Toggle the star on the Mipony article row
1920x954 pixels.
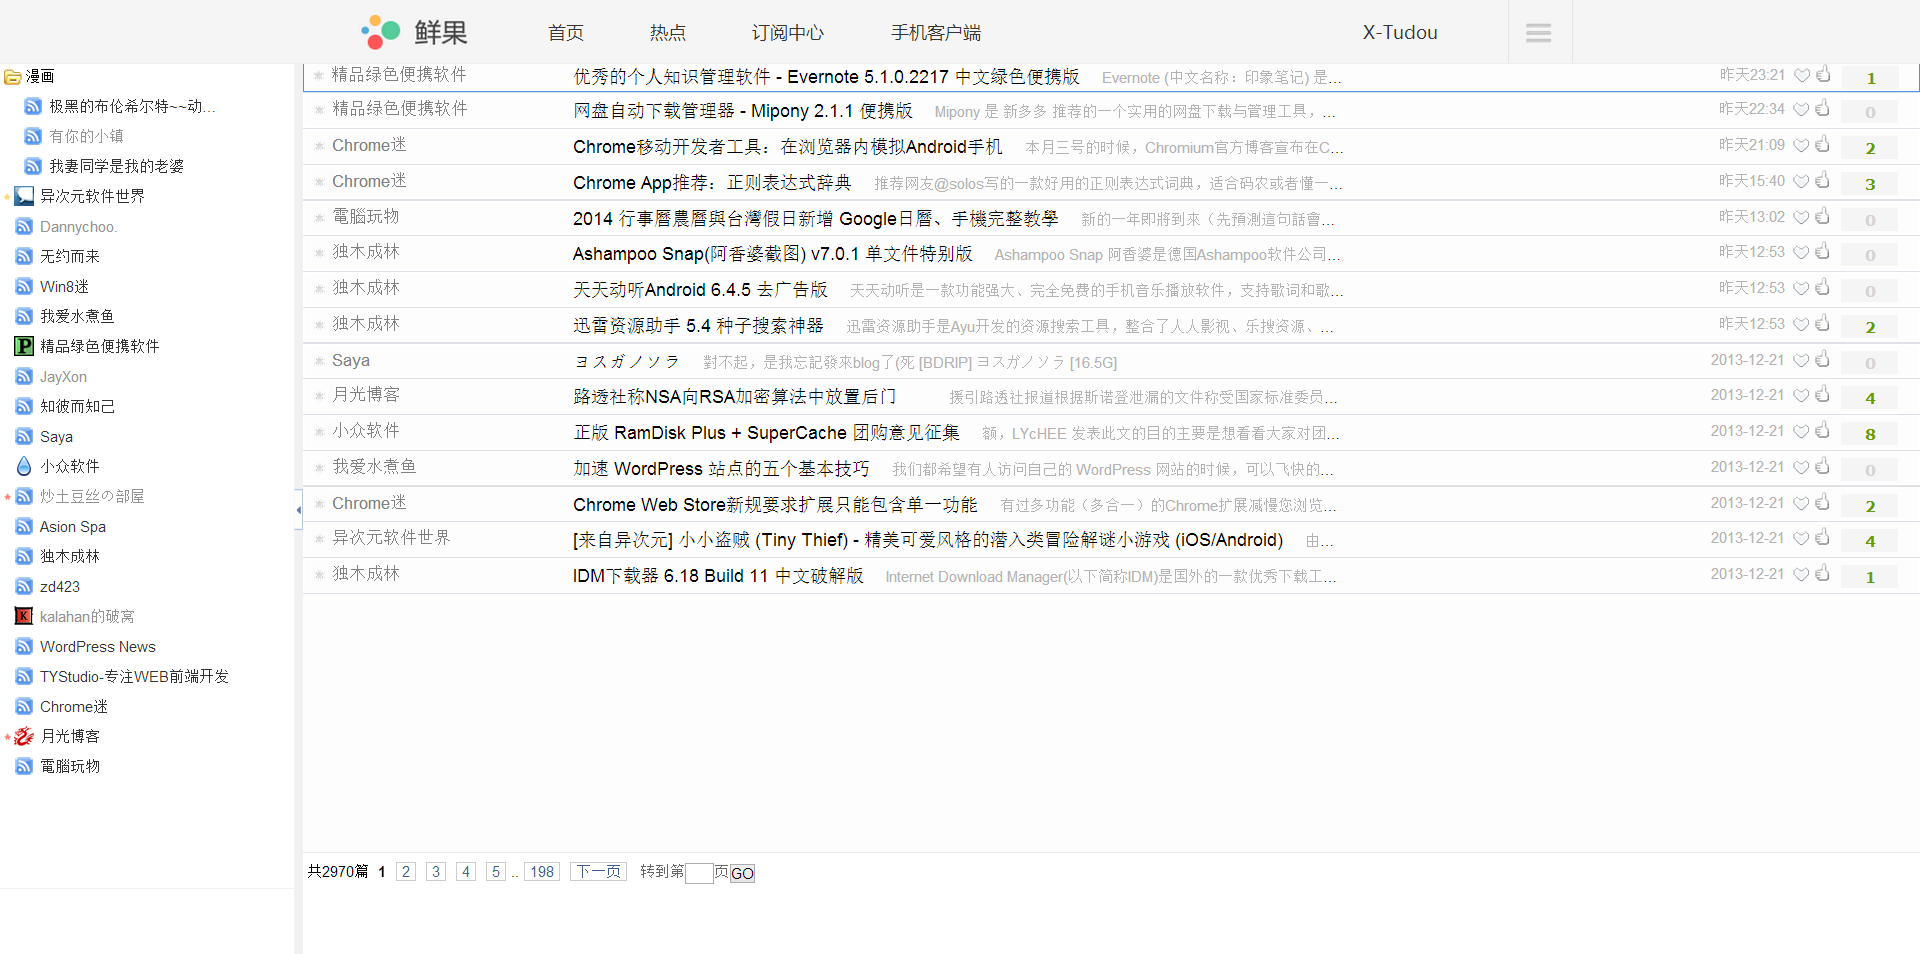pos(318,109)
